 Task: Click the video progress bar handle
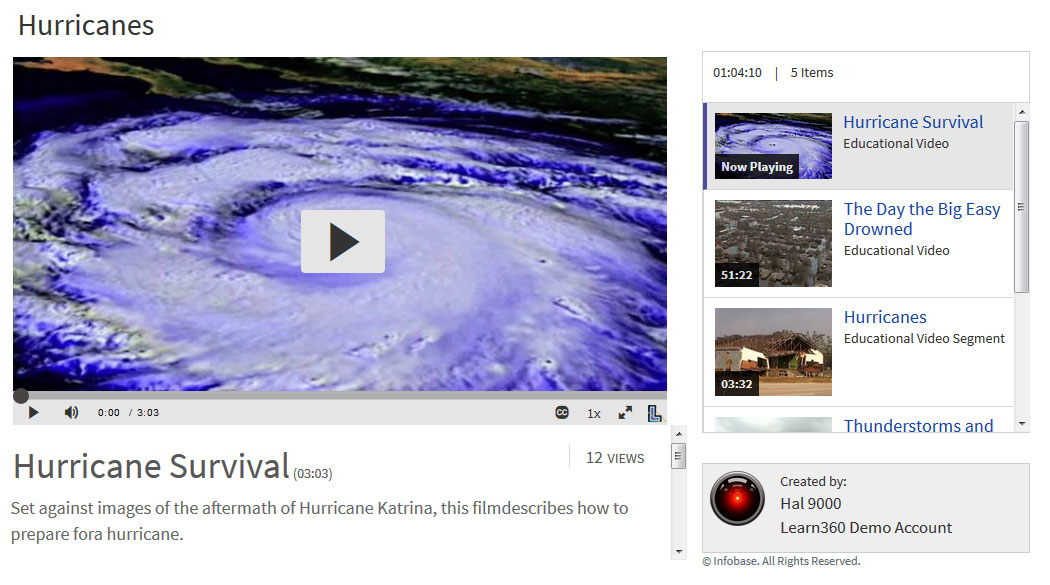coord(21,396)
